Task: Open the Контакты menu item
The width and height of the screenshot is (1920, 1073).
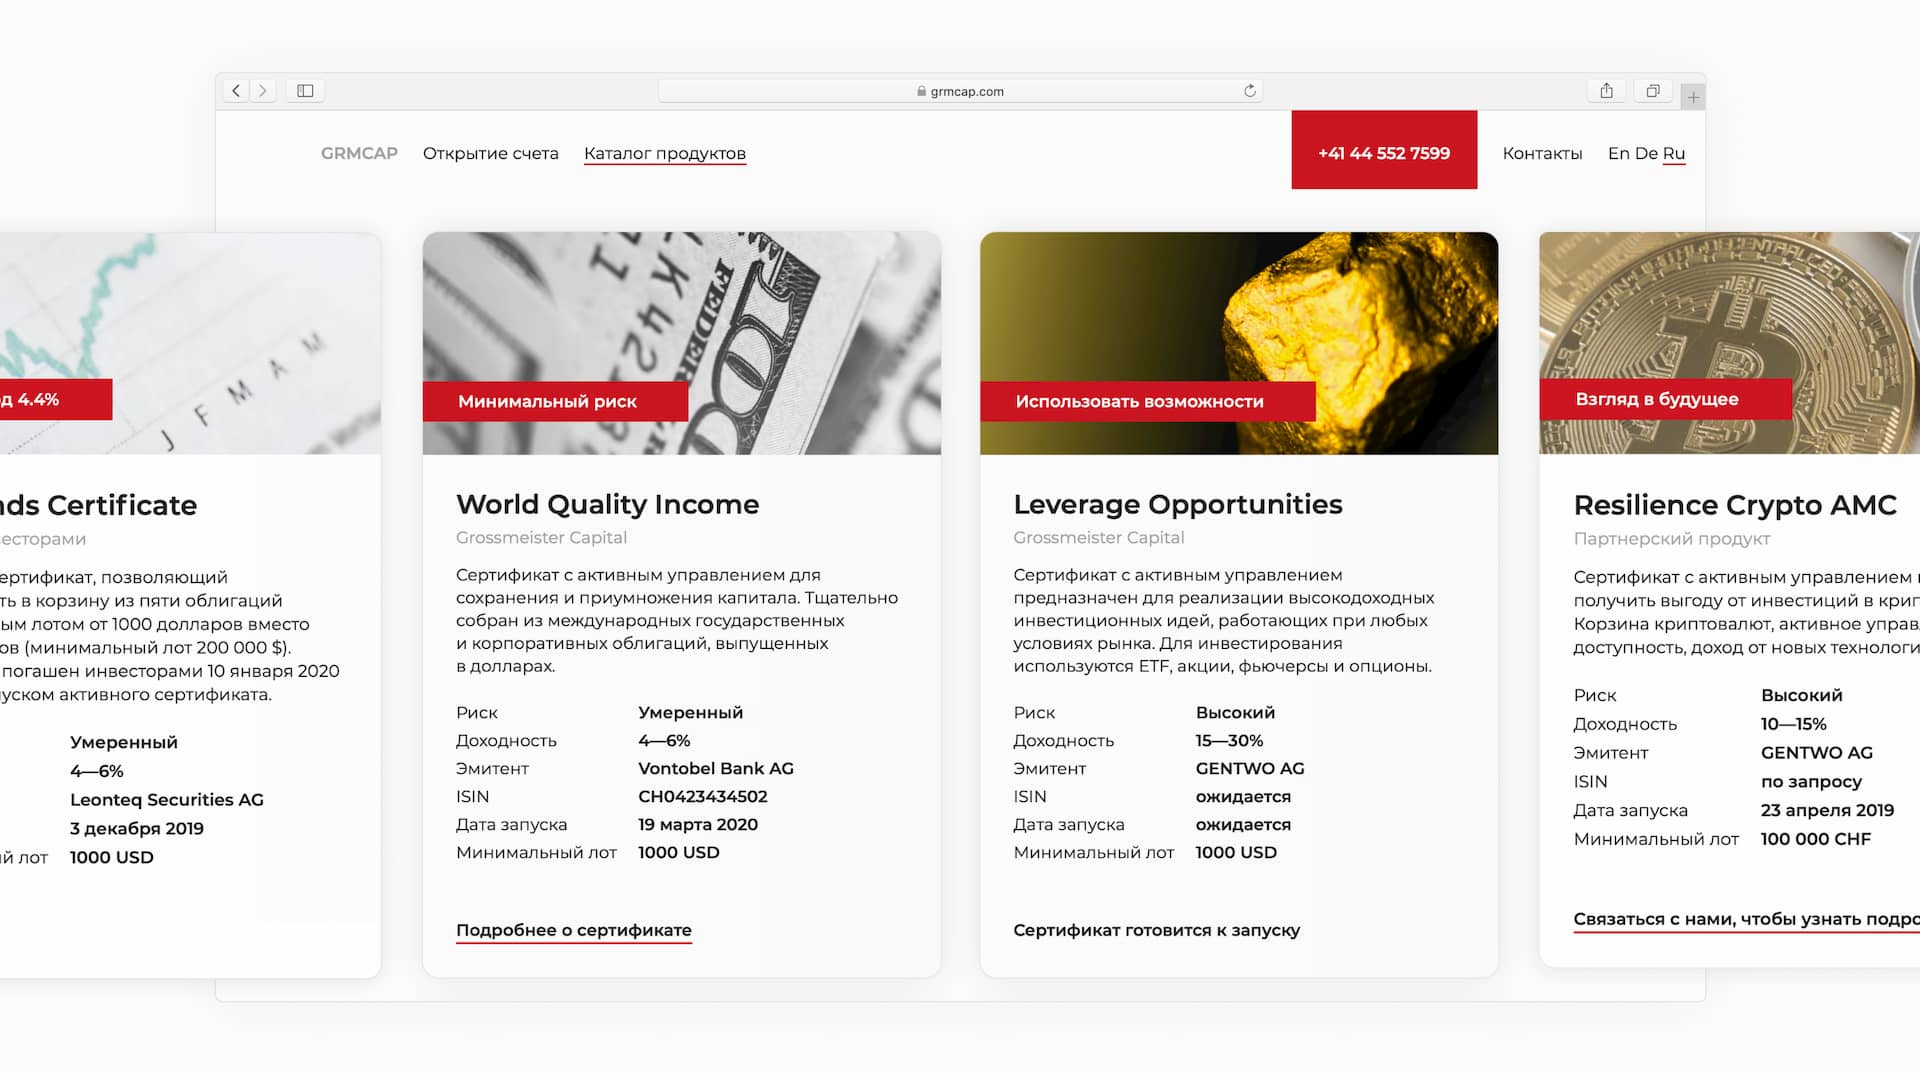Action: pos(1542,153)
